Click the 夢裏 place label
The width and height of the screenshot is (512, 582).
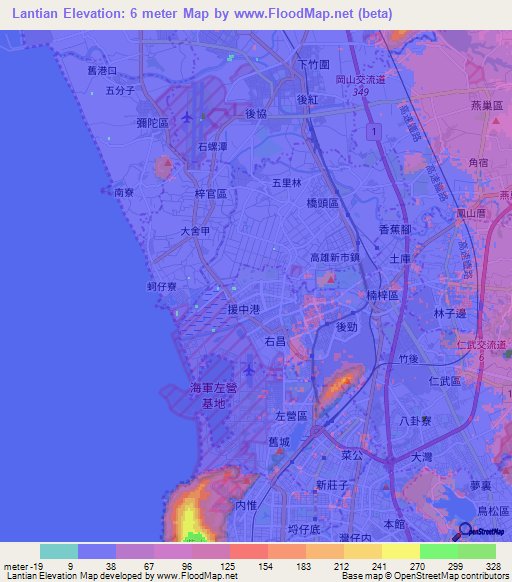click(480, 485)
